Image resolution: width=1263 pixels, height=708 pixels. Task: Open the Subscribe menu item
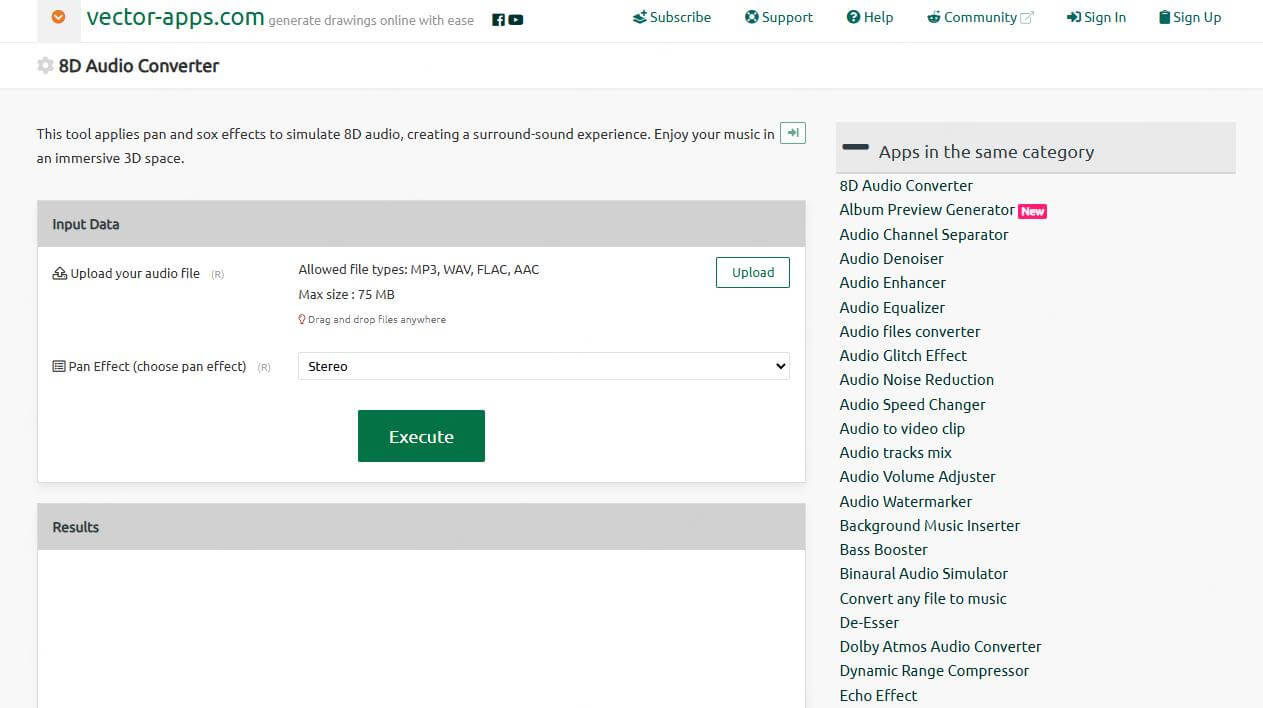click(672, 17)
